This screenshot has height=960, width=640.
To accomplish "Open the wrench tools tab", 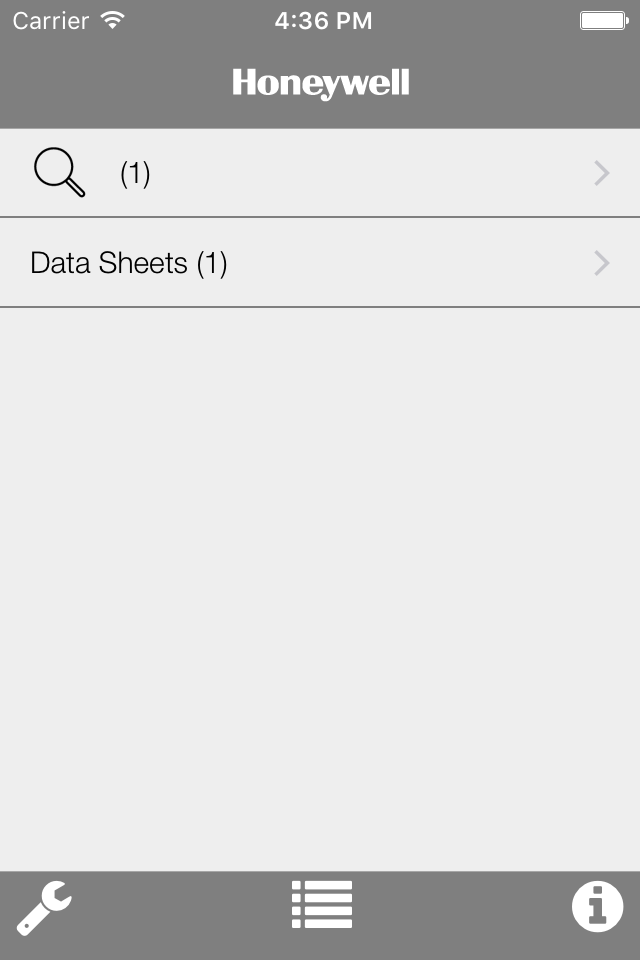I will point(44,908).
